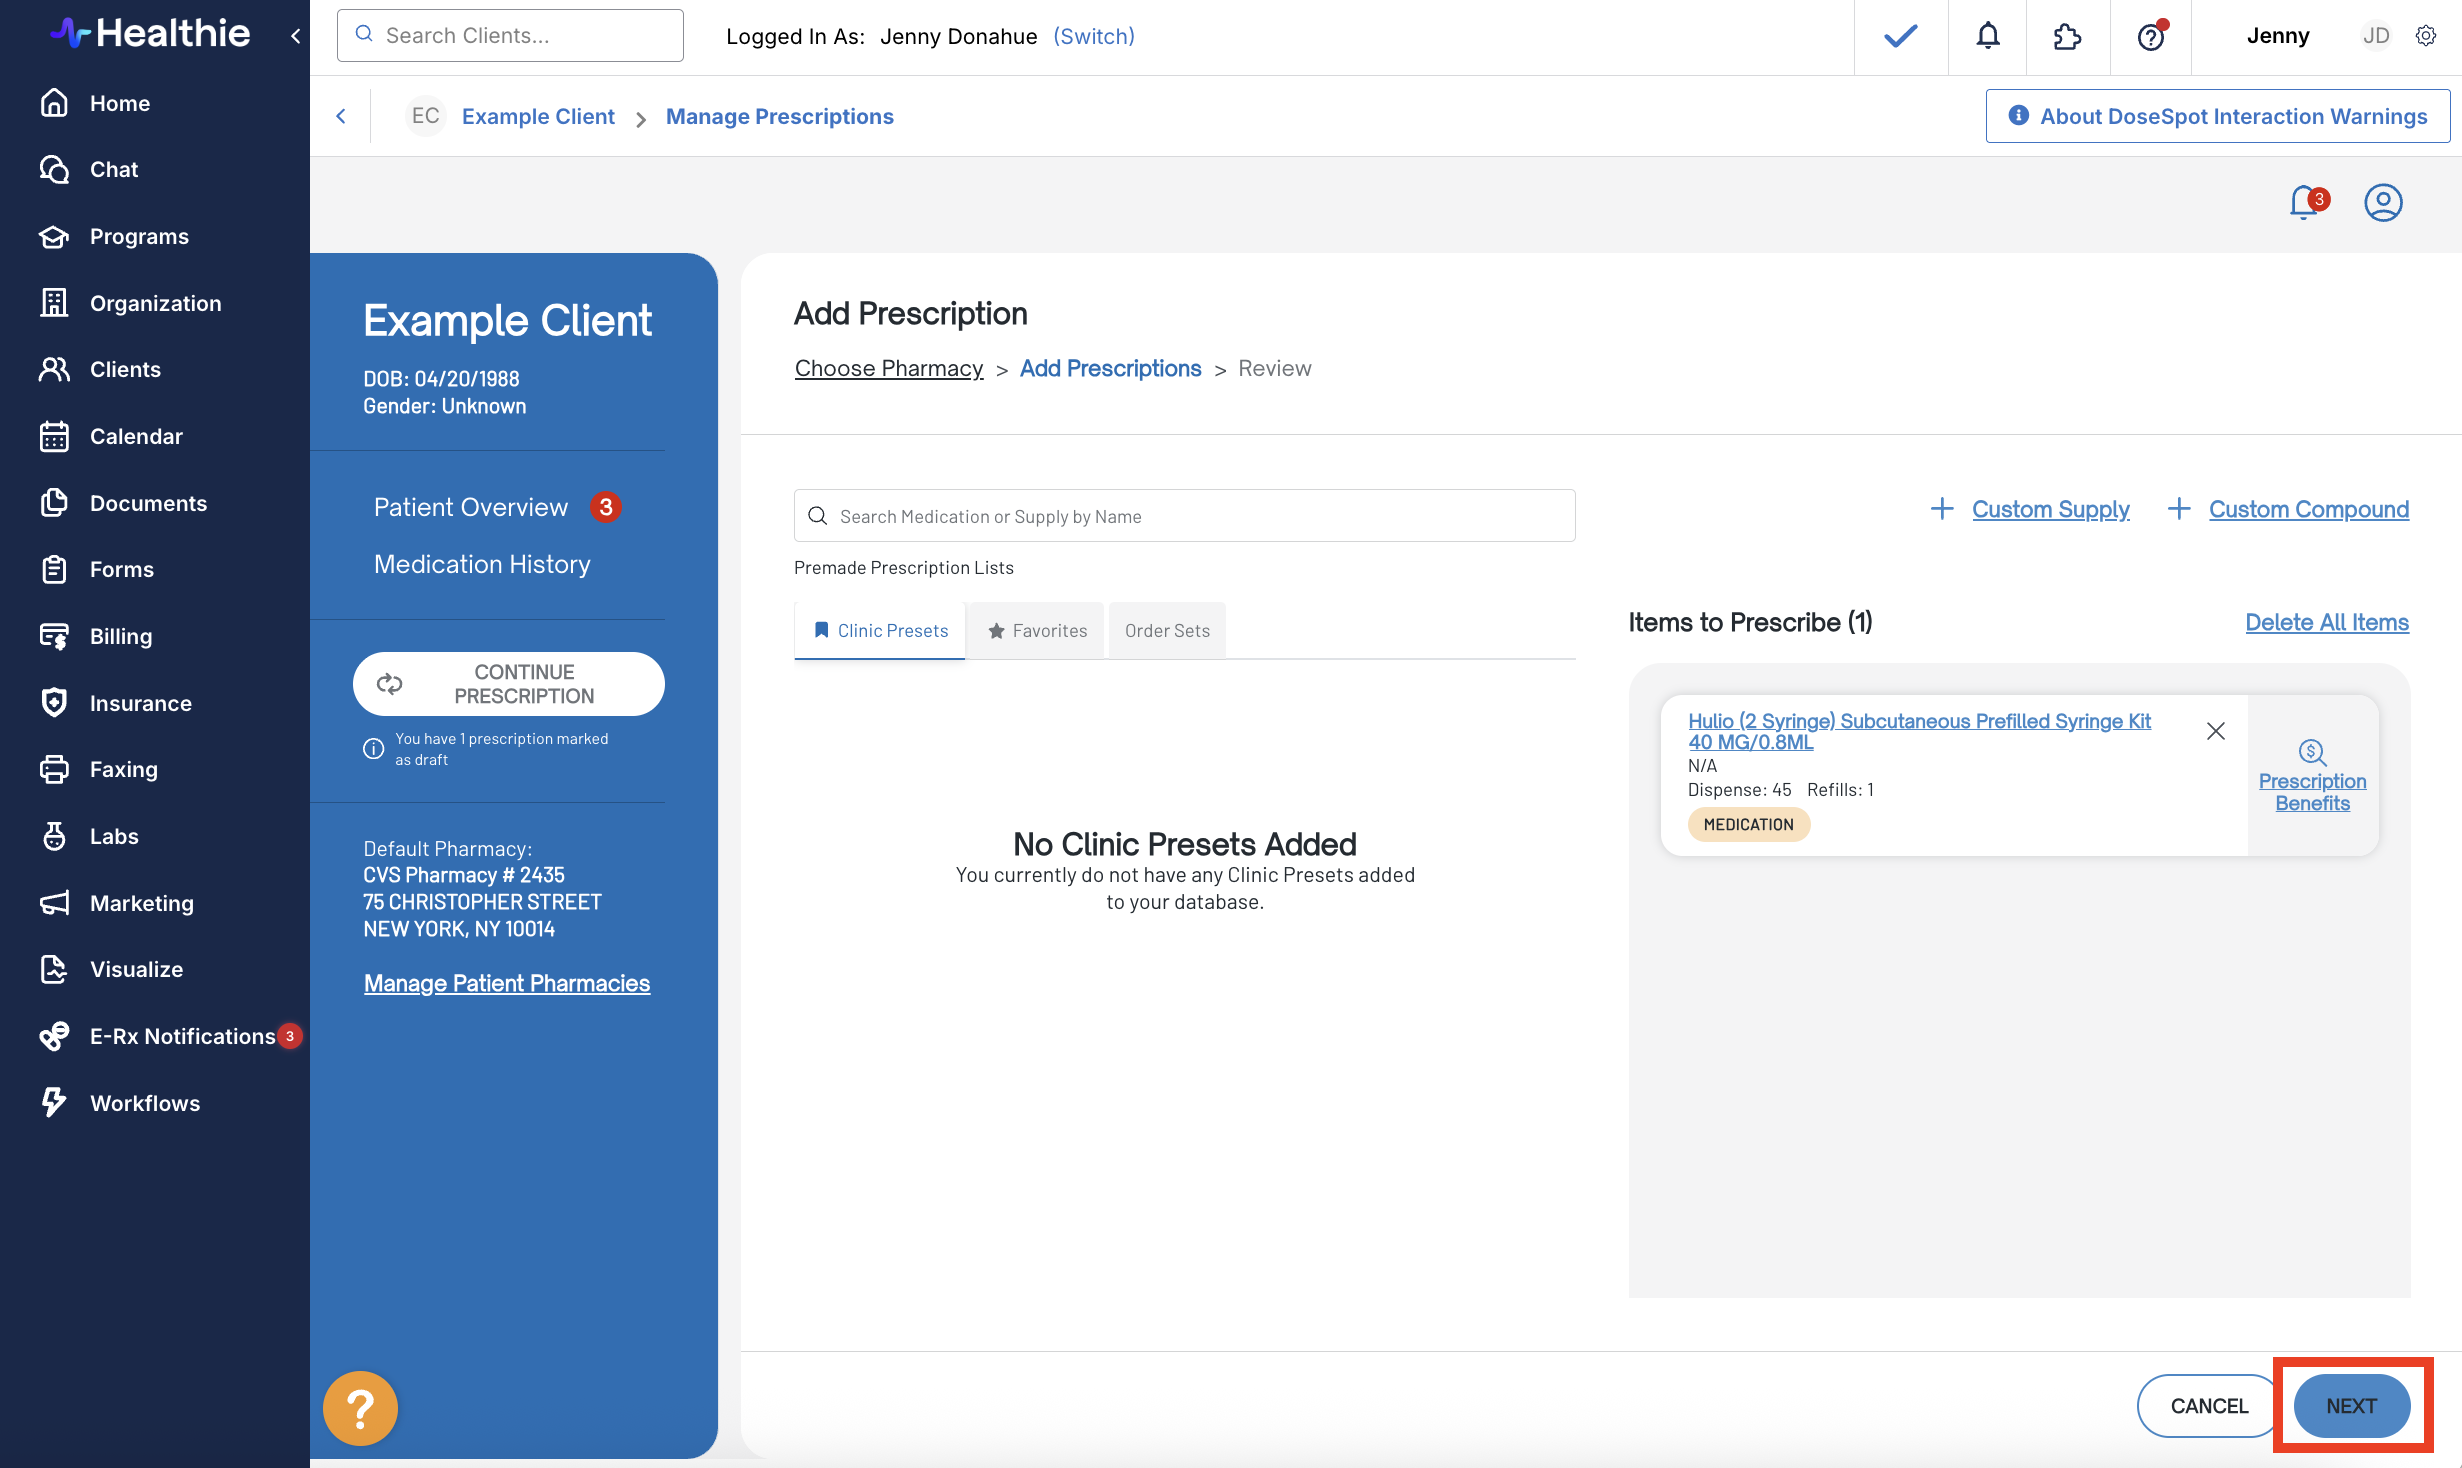The height and width of the screenshot is (1468, 2462).
Task: Click the NEXT button
Action: [x=2351, y=1406]
